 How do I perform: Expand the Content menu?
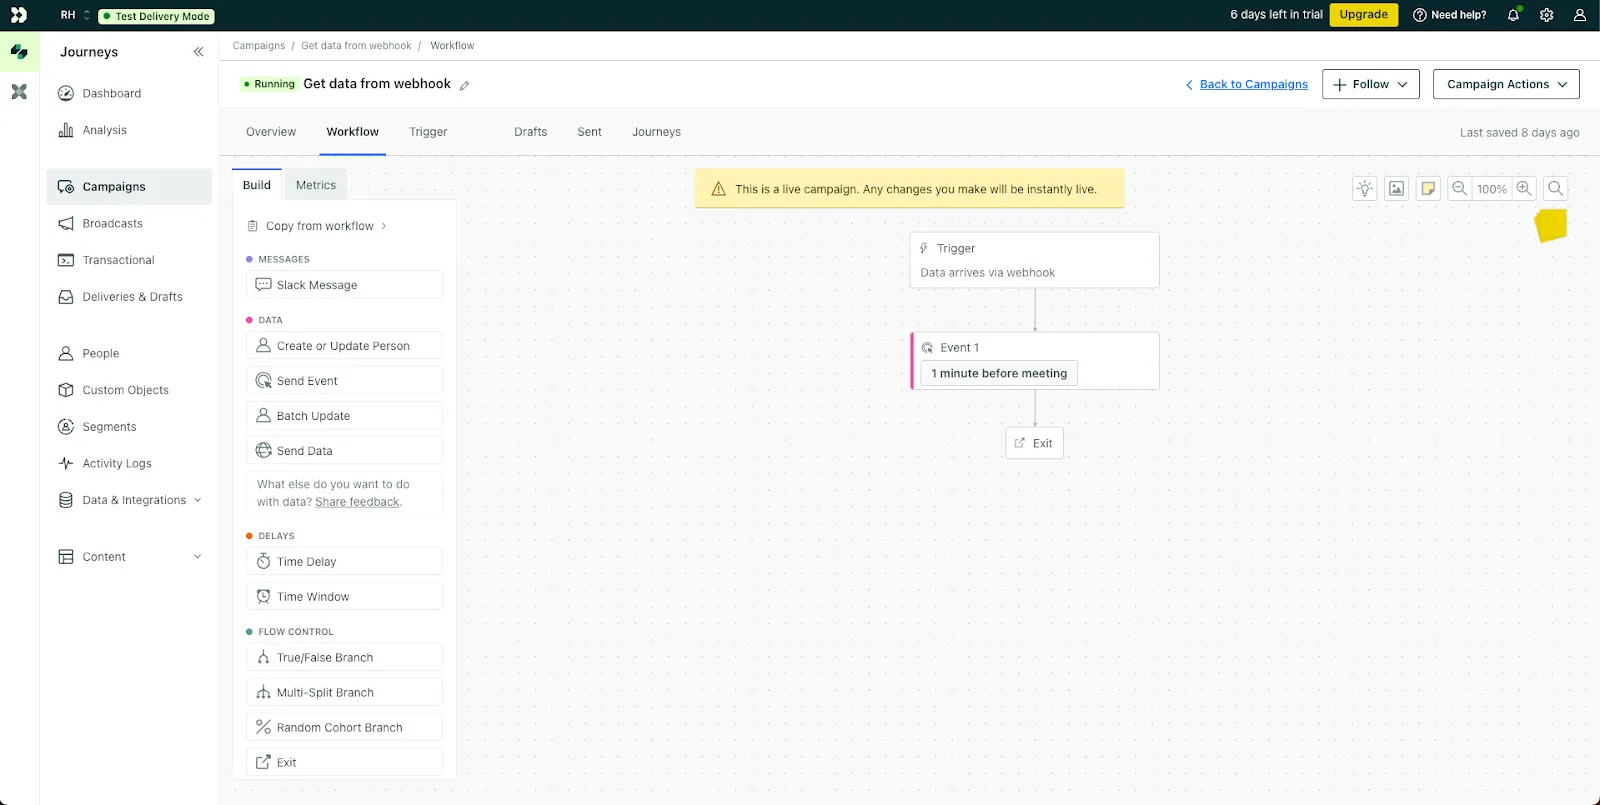(130, 557)
